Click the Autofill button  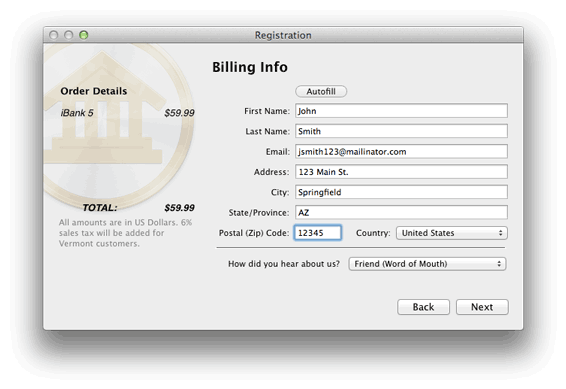point(321,91)
